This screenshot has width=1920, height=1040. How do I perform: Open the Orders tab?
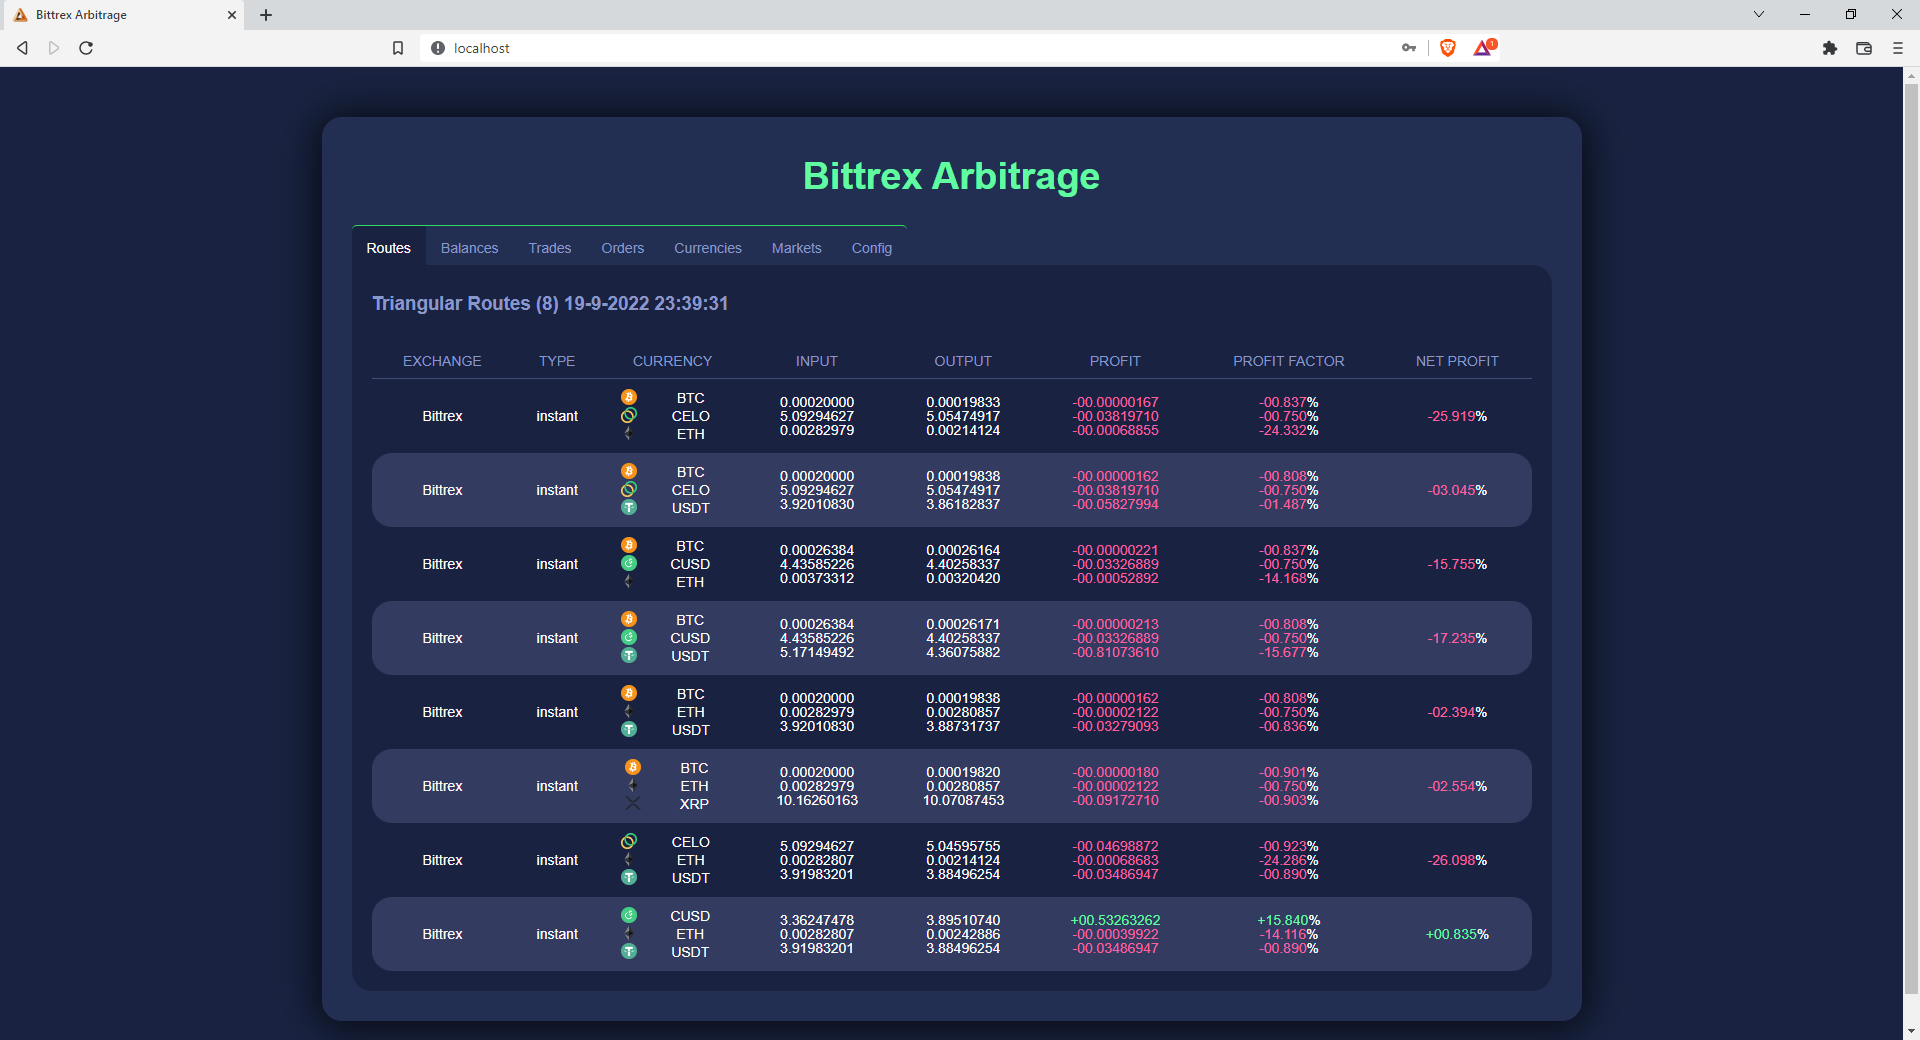coord(622,248)
